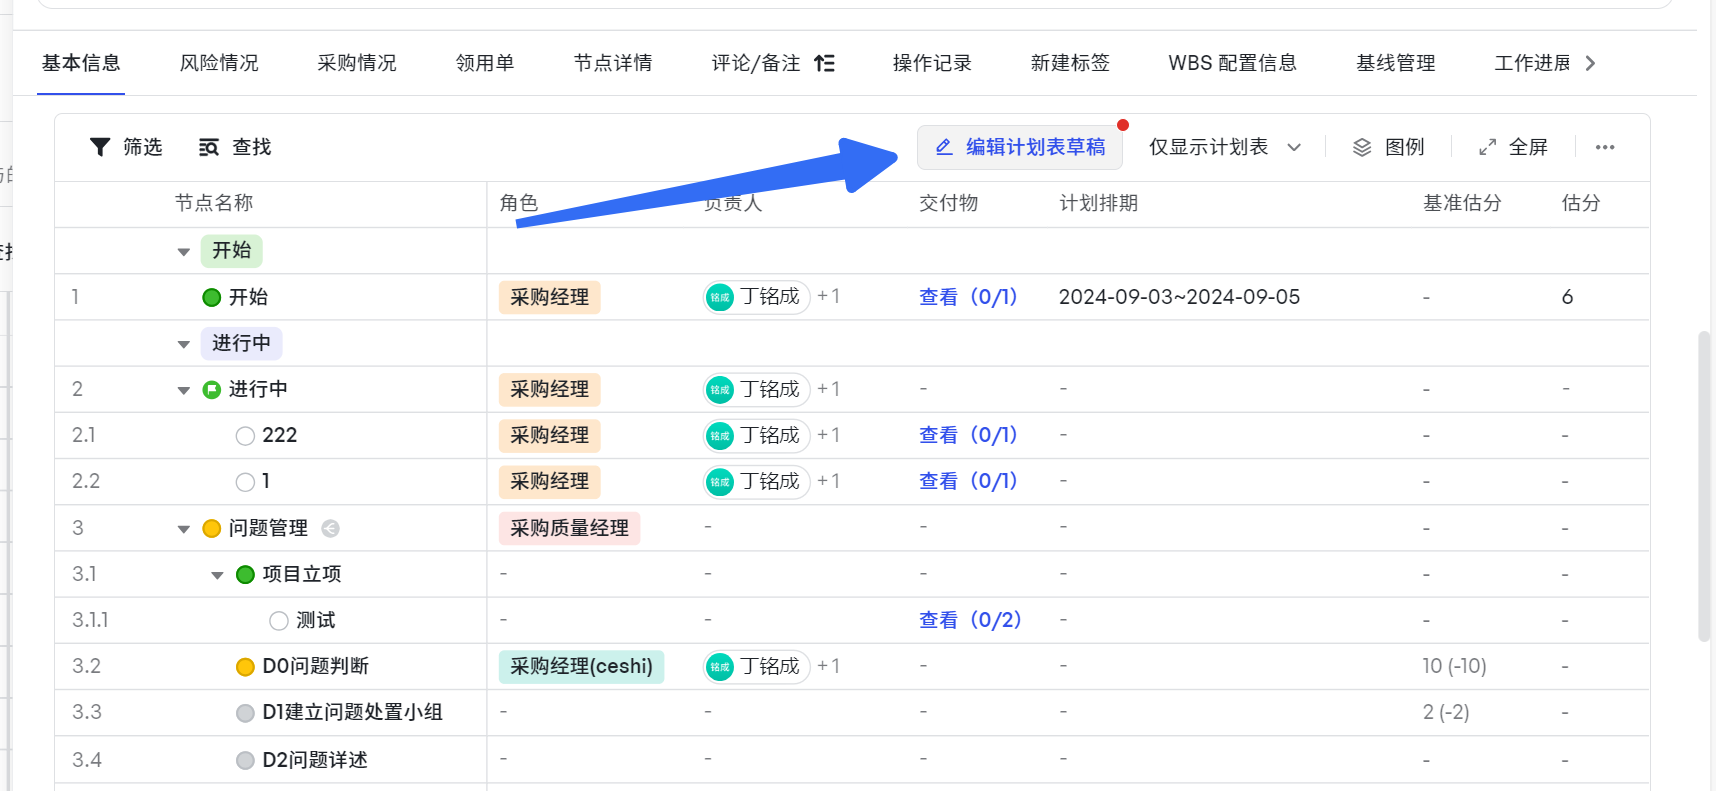The image size is (1716, 791).
Task: Click the fullscreen expand arrows icon
Action: 1487,147
